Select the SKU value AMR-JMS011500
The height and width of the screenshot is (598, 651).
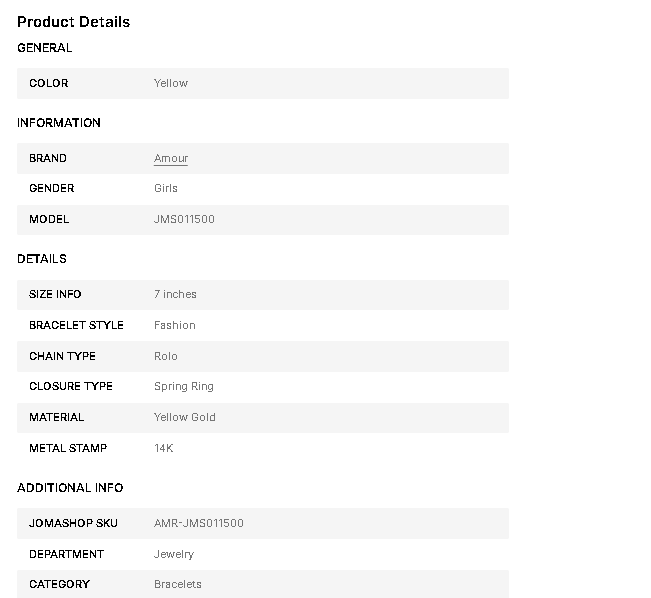pyautogui.click(x=199, y=523)
